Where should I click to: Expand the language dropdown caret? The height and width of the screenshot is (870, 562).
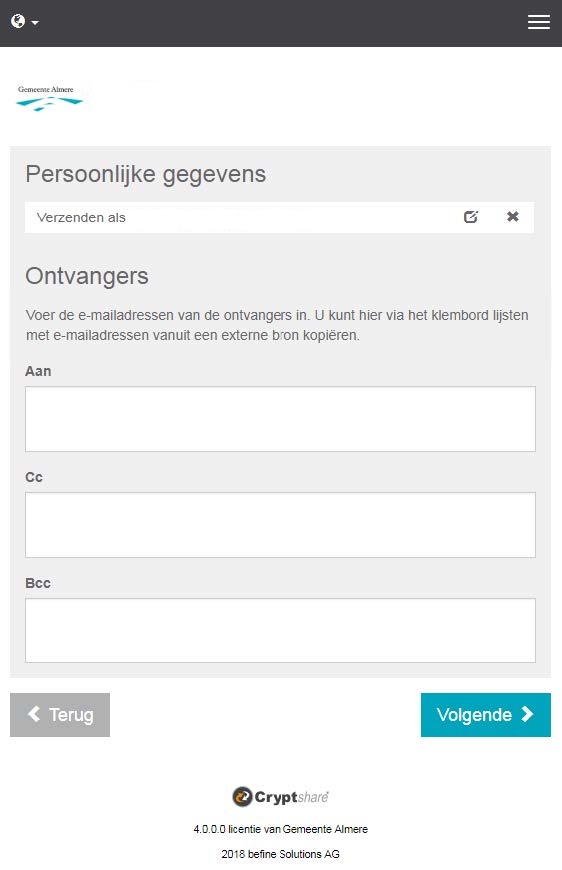(x=35, y=23)
